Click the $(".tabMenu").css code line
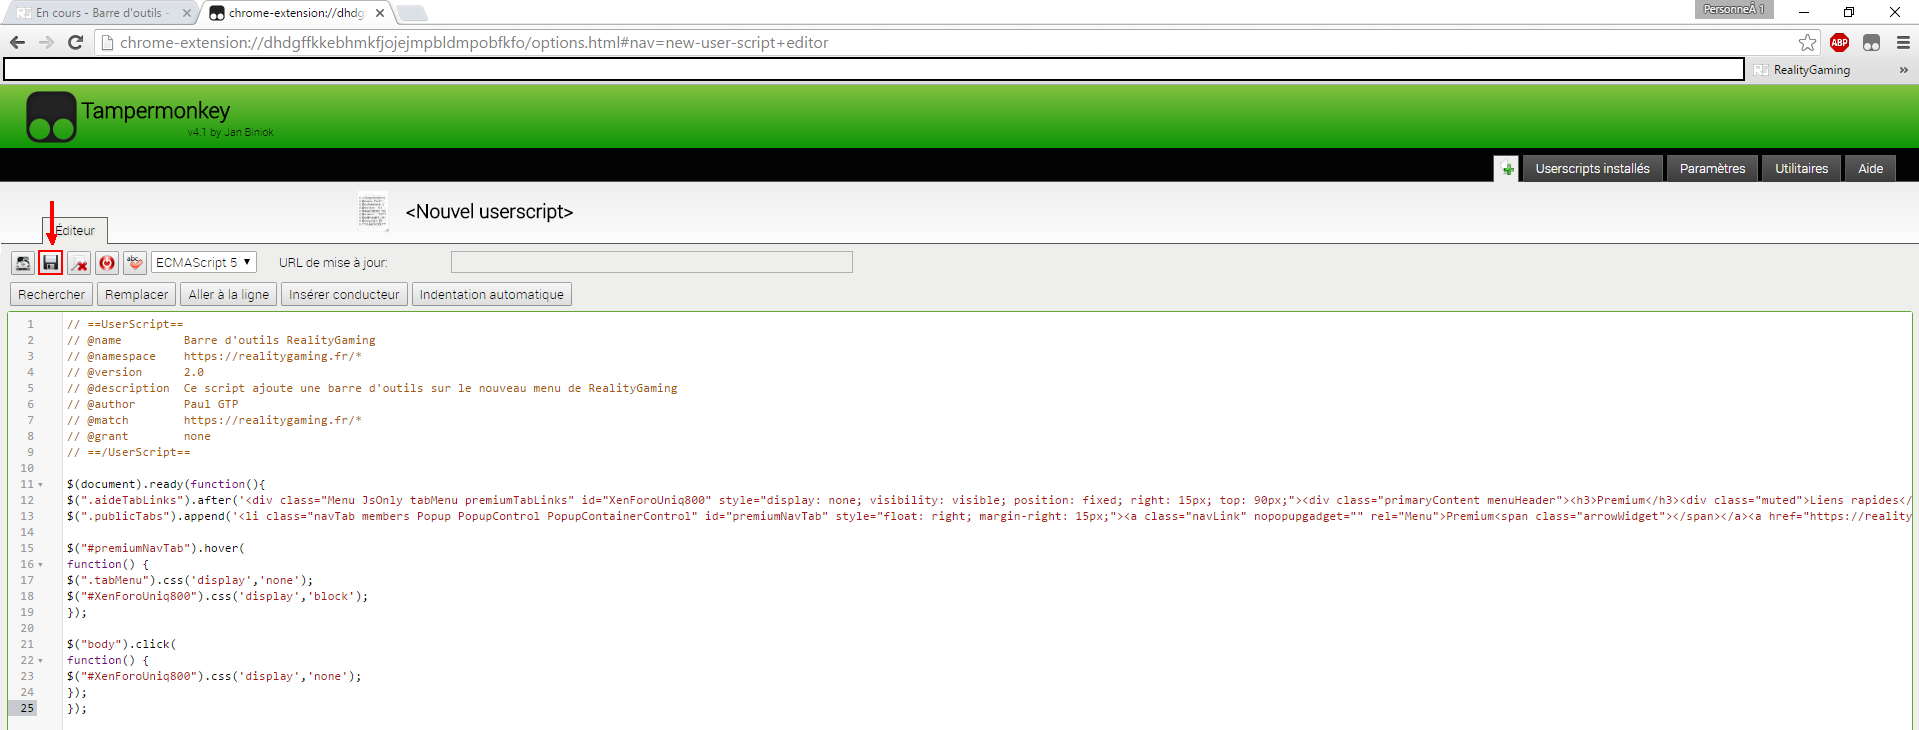The image size is (1919, 730). (x=190, y=581)
